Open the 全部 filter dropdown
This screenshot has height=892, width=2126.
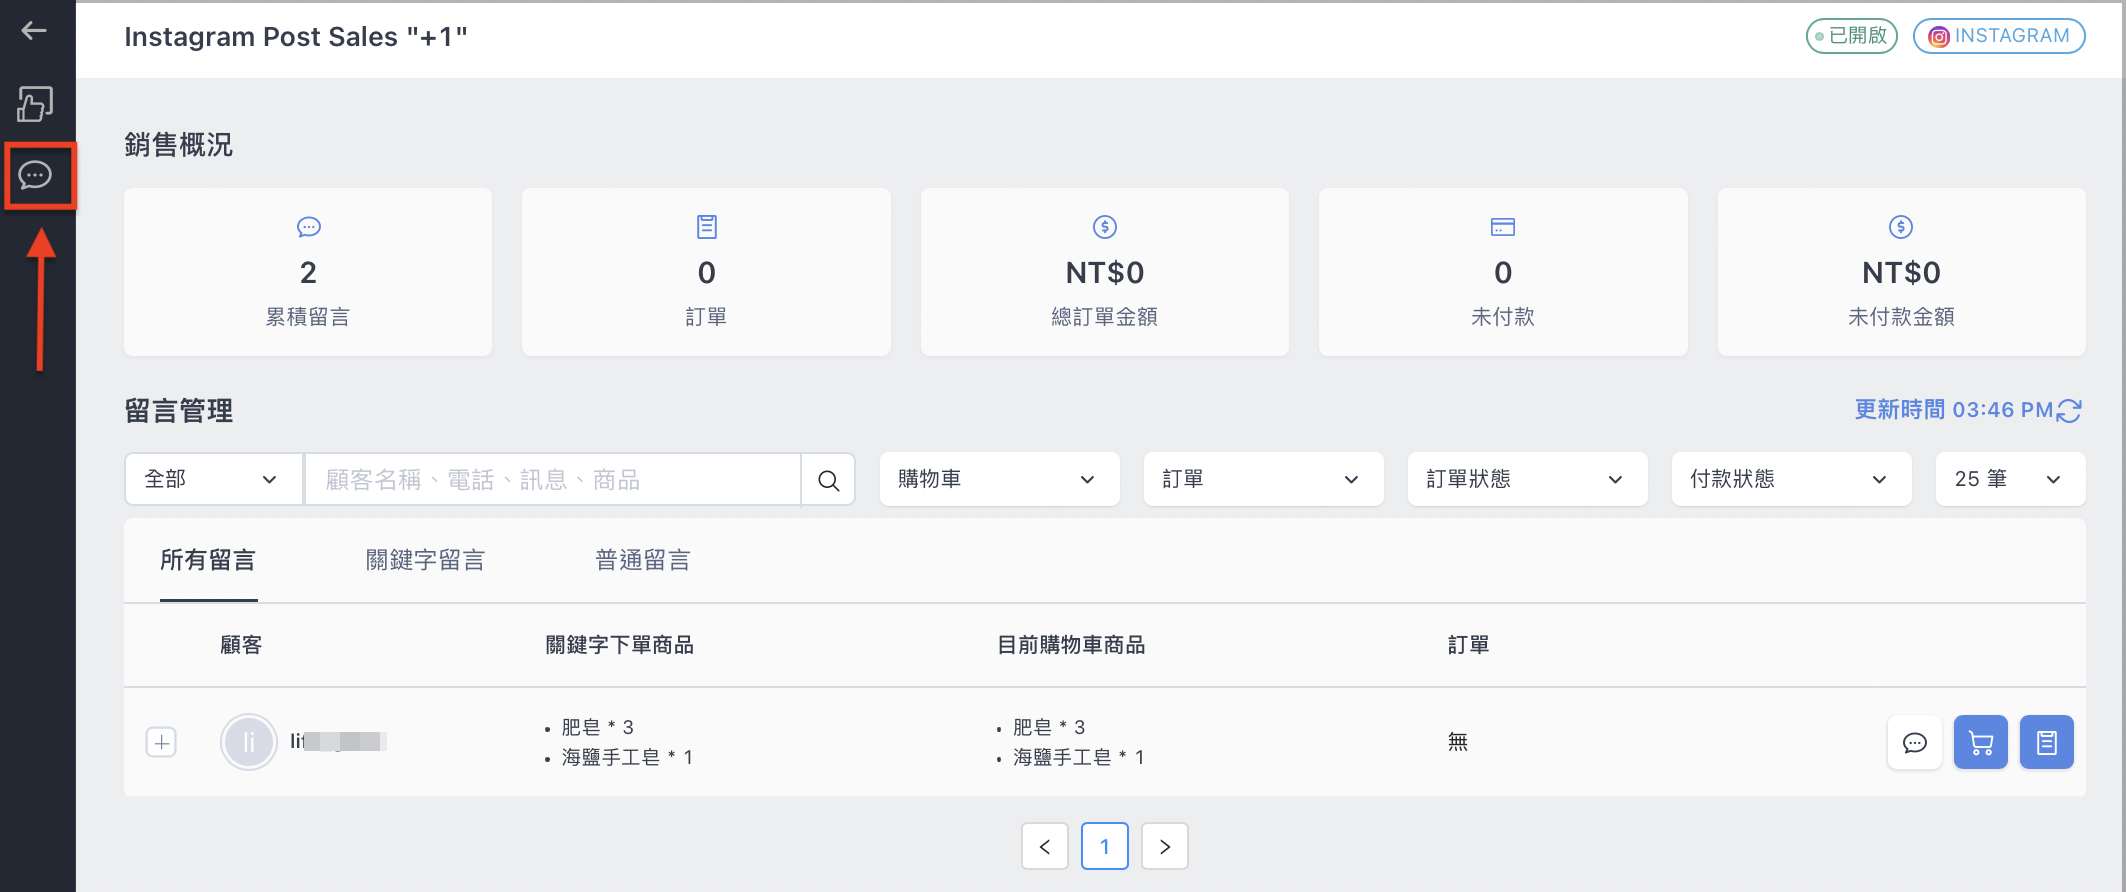click(x=213, y=479)
